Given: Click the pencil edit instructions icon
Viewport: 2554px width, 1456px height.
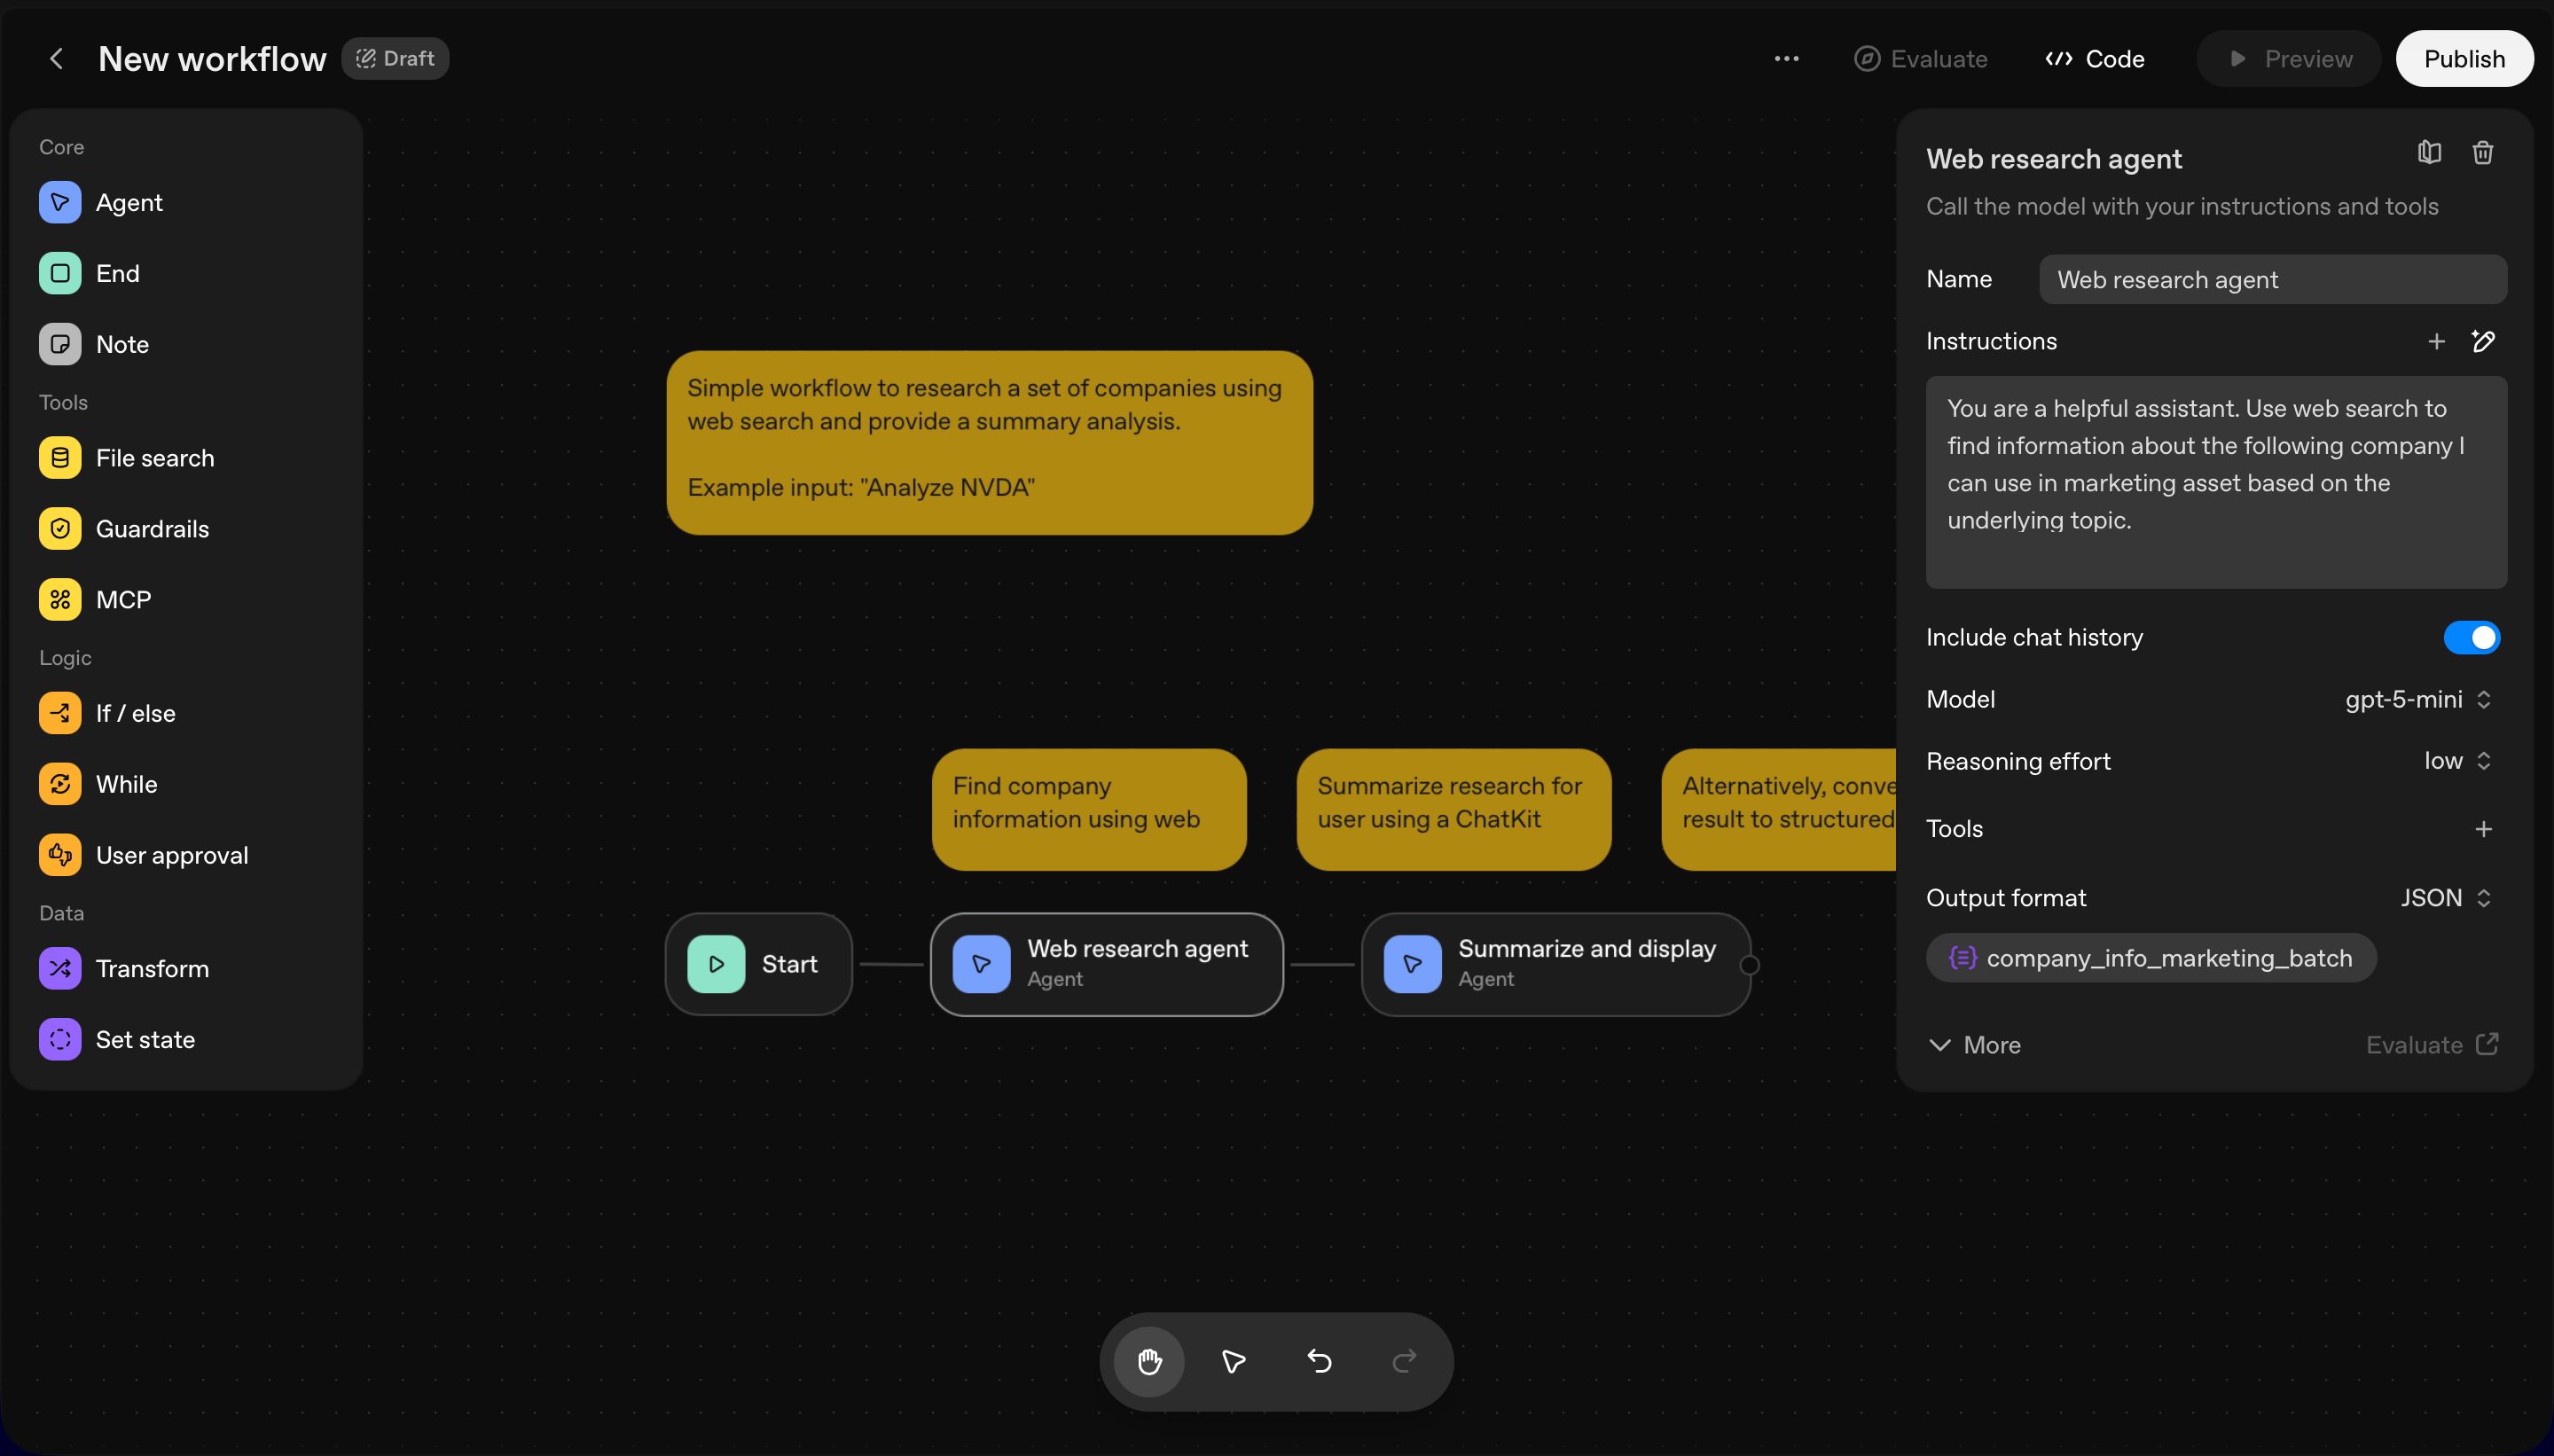Looking at the screenshot, I should (x=2483, y=341).
